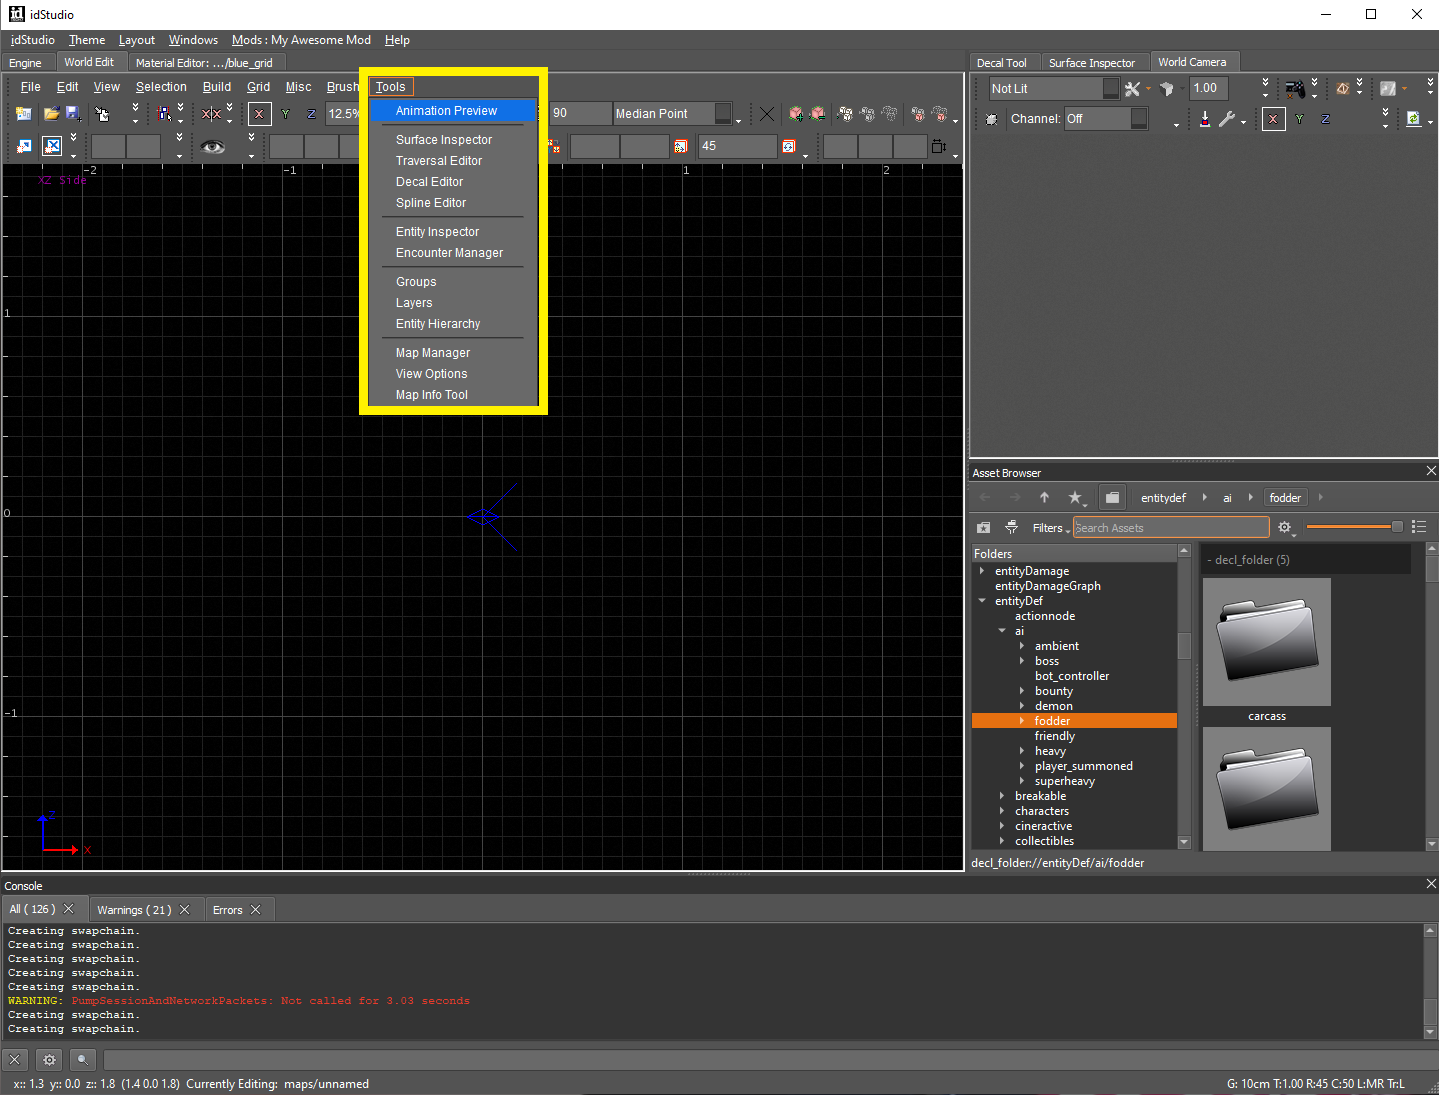Open Surface Inspector from Tools menu
This screenshot has height=1095, width=1439.
(x=453, y=140)
